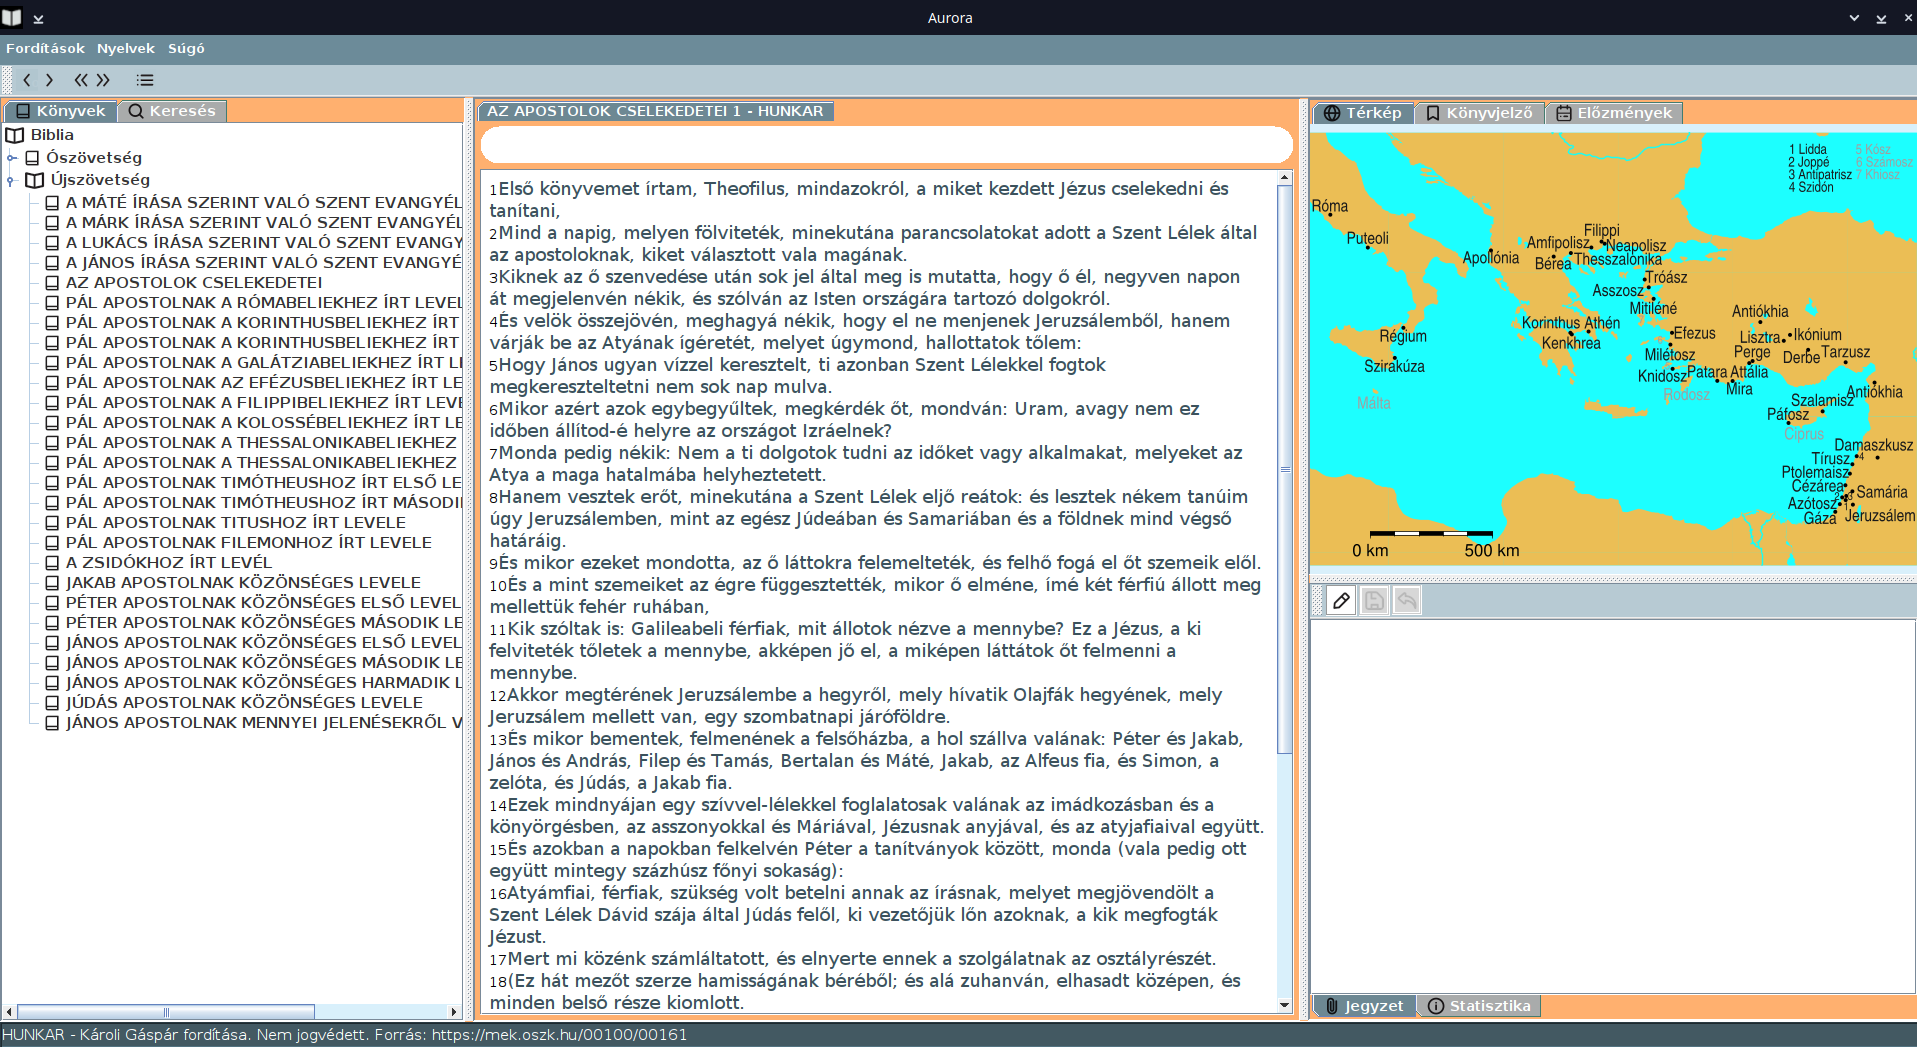Click the pencil edit note icon
Screen dimensions: 1917x1047
(1341, 600)
